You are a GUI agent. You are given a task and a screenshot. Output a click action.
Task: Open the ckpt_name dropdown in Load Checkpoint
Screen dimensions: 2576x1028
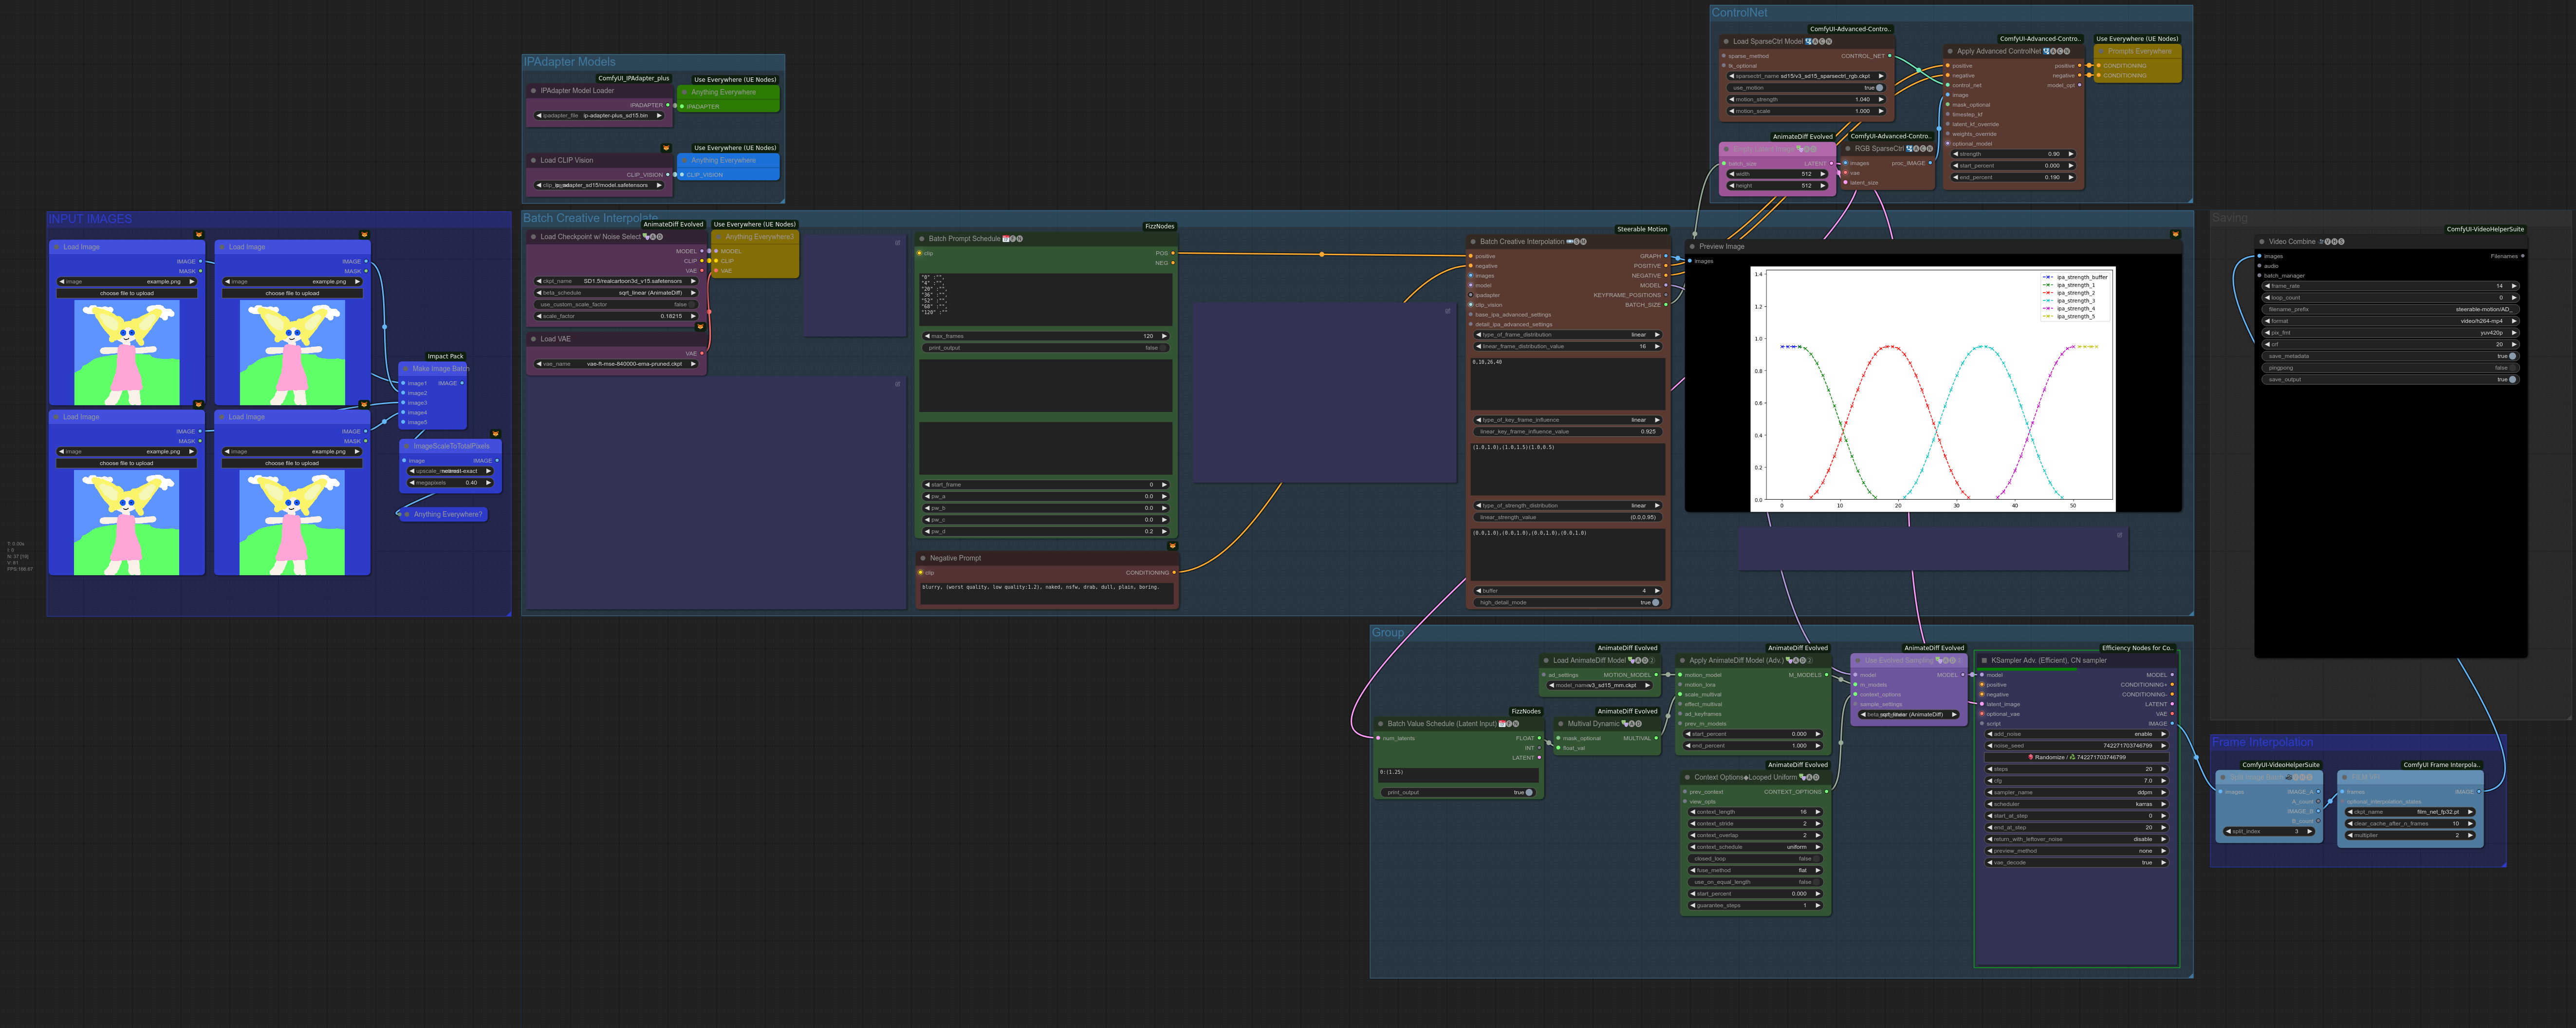tap(616, 281)
